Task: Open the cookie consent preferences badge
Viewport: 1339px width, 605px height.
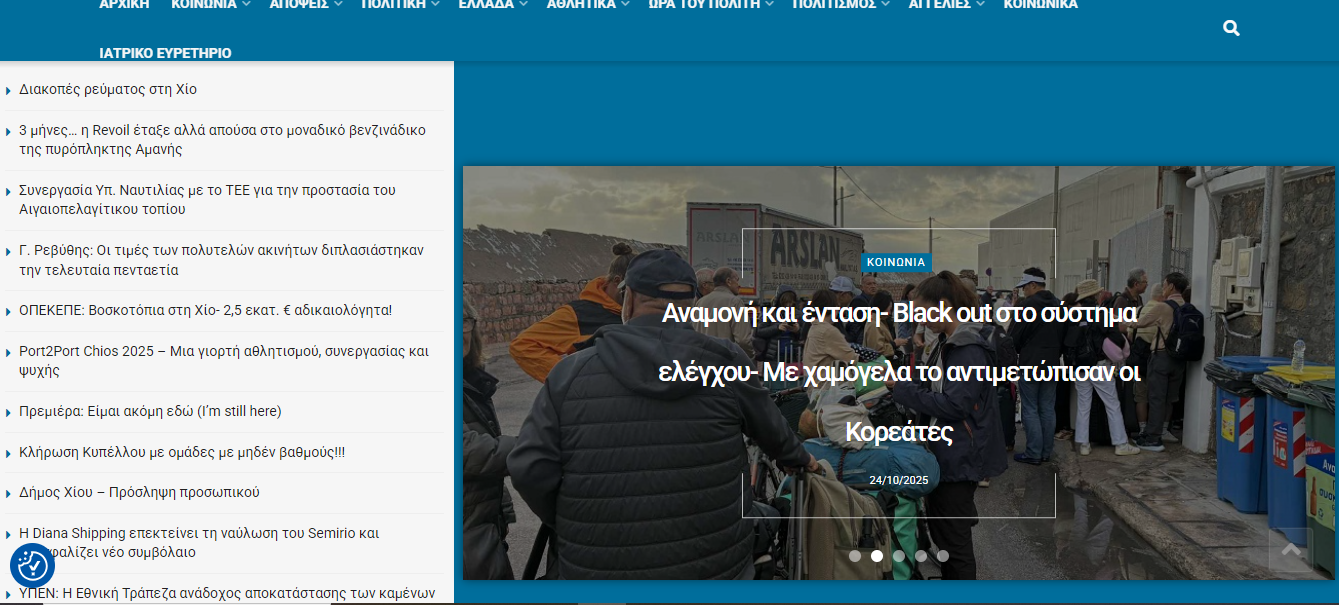Action: 32,566
